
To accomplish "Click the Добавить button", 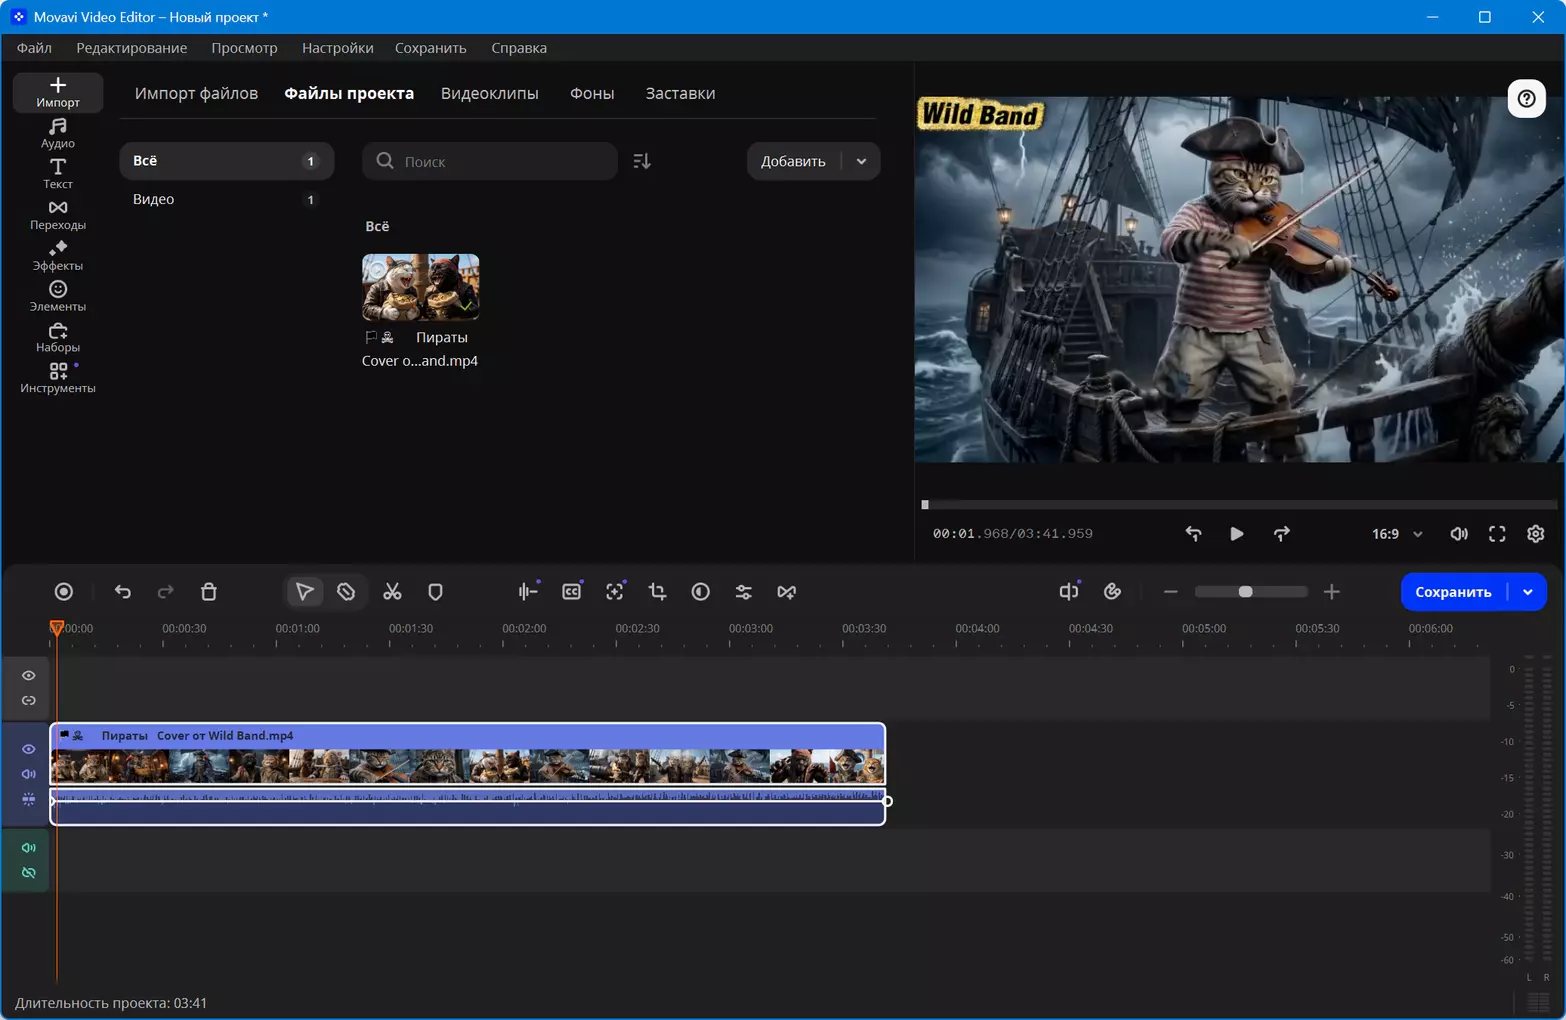I will tap(794, 161).
